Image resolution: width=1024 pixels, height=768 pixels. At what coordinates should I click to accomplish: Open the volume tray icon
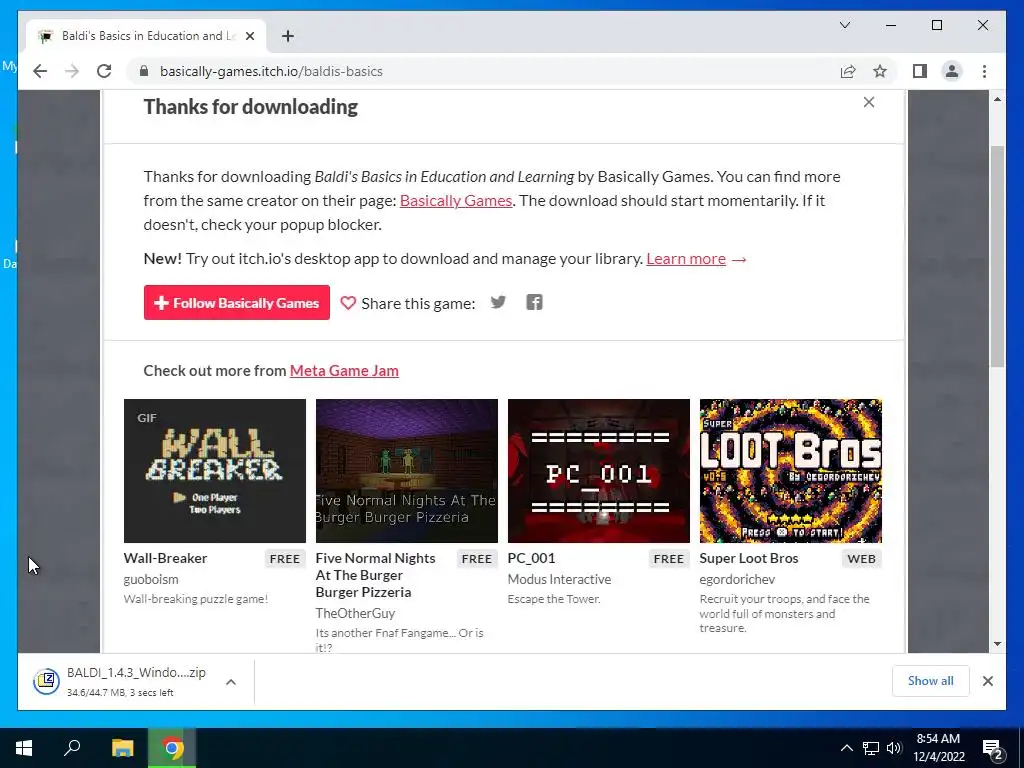(894, 748)
